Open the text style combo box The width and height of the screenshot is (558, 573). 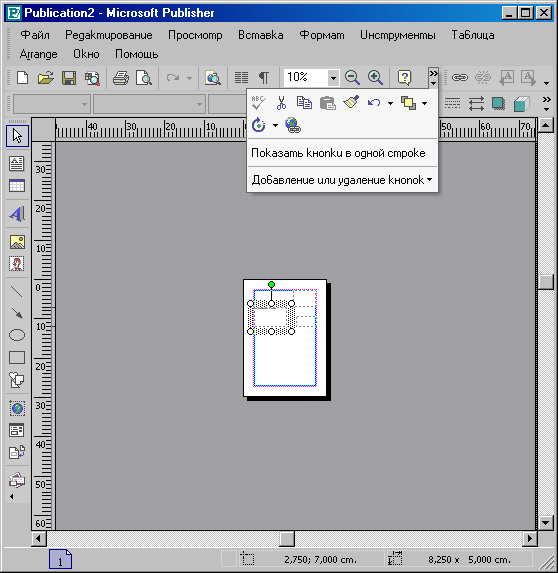pos(52,105)
